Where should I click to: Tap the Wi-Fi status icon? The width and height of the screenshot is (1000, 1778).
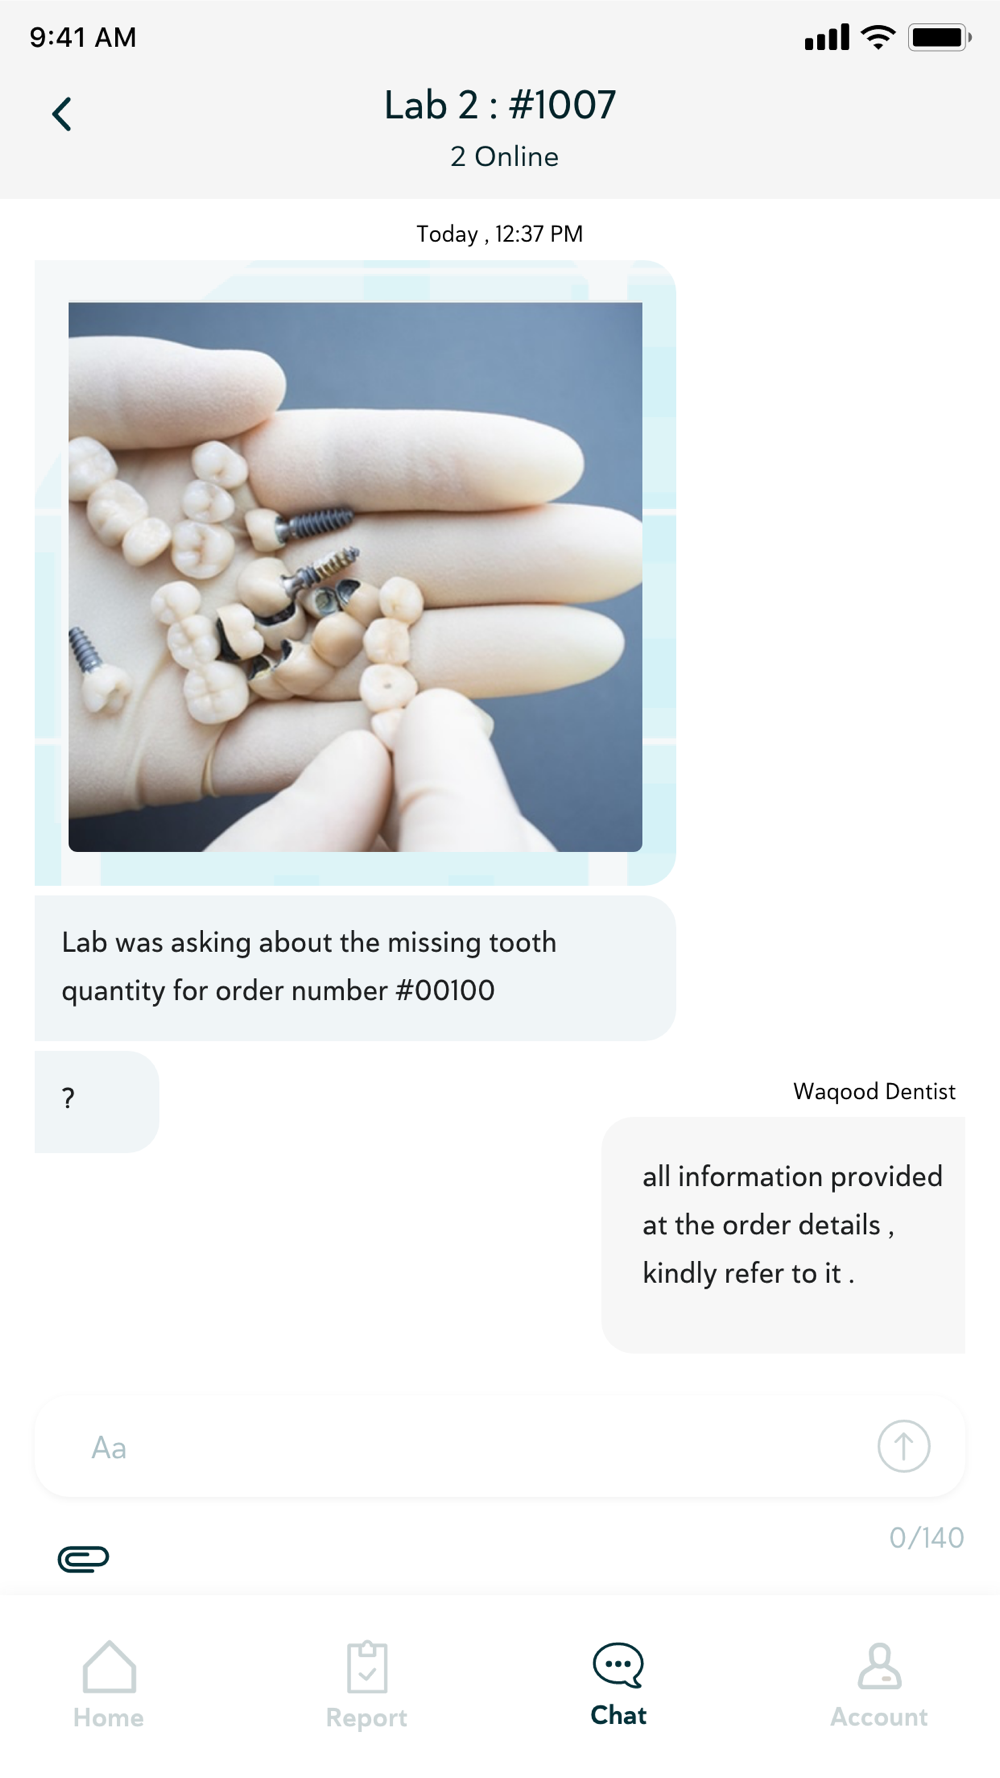(x=878, y=38)
